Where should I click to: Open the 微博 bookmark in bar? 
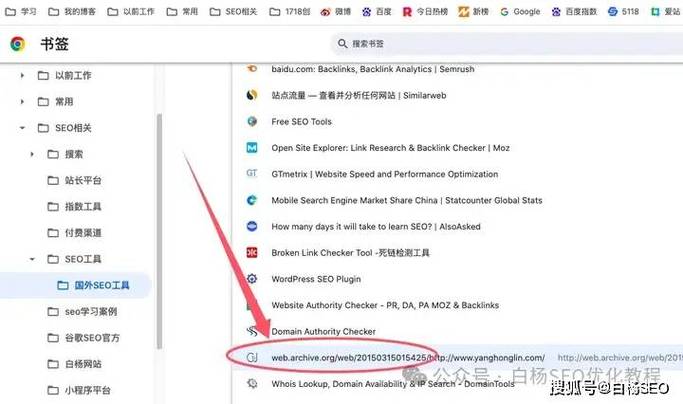point(335,12)
